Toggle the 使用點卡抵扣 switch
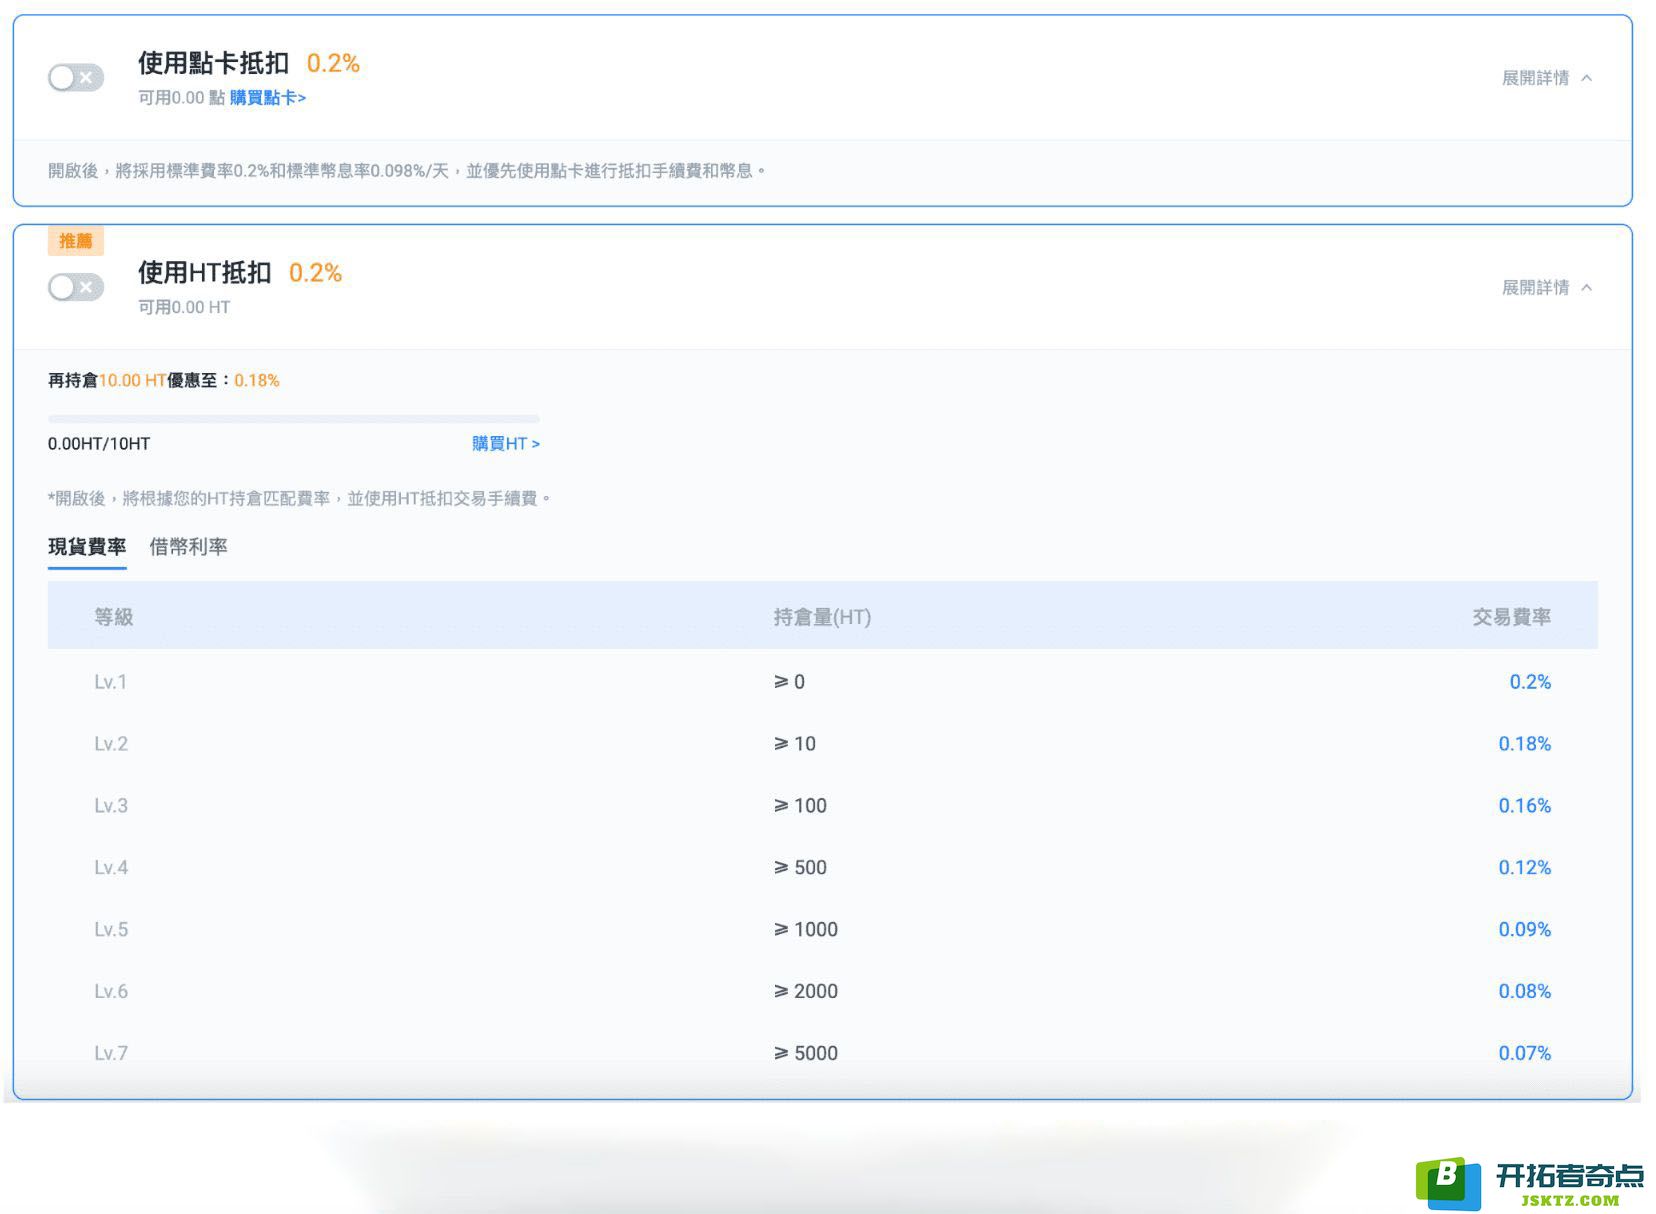 (x=76, y=78)
